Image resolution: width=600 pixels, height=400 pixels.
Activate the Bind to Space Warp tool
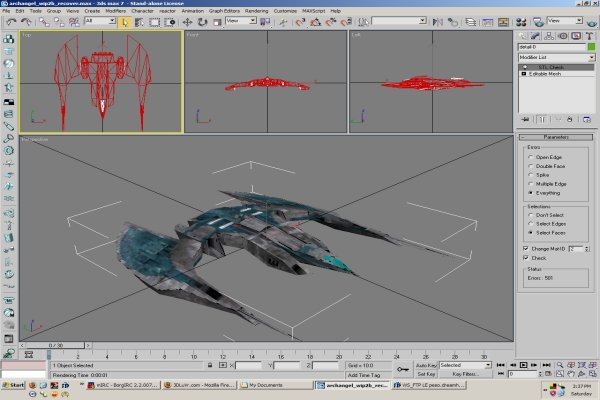[x=74, y=22]
